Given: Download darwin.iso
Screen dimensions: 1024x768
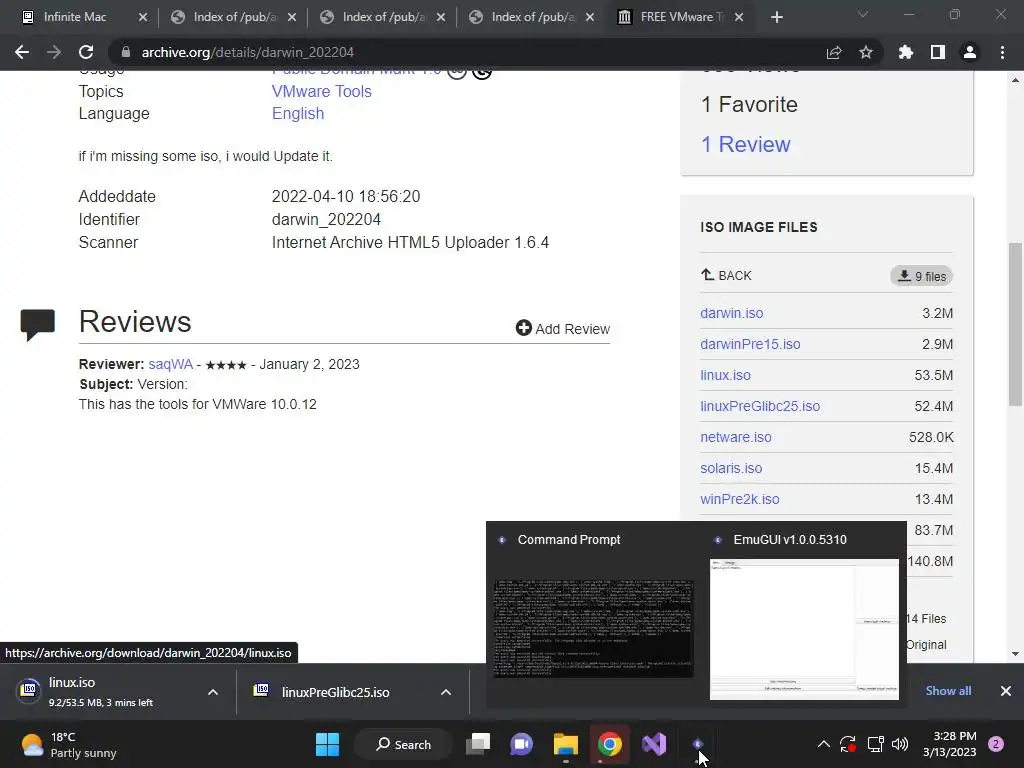Looking at the screenshot, I should (731, 313).
